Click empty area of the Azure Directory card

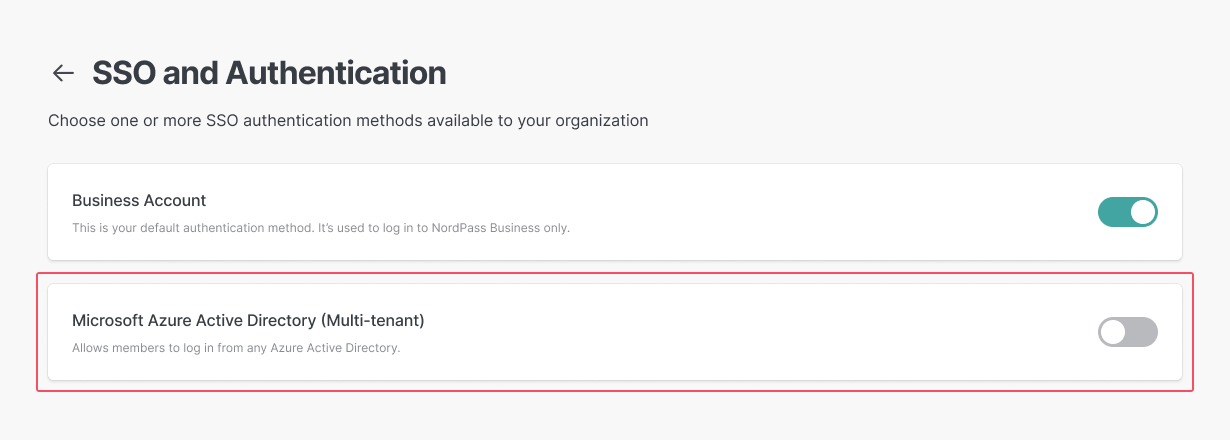[x=750, y=332]
